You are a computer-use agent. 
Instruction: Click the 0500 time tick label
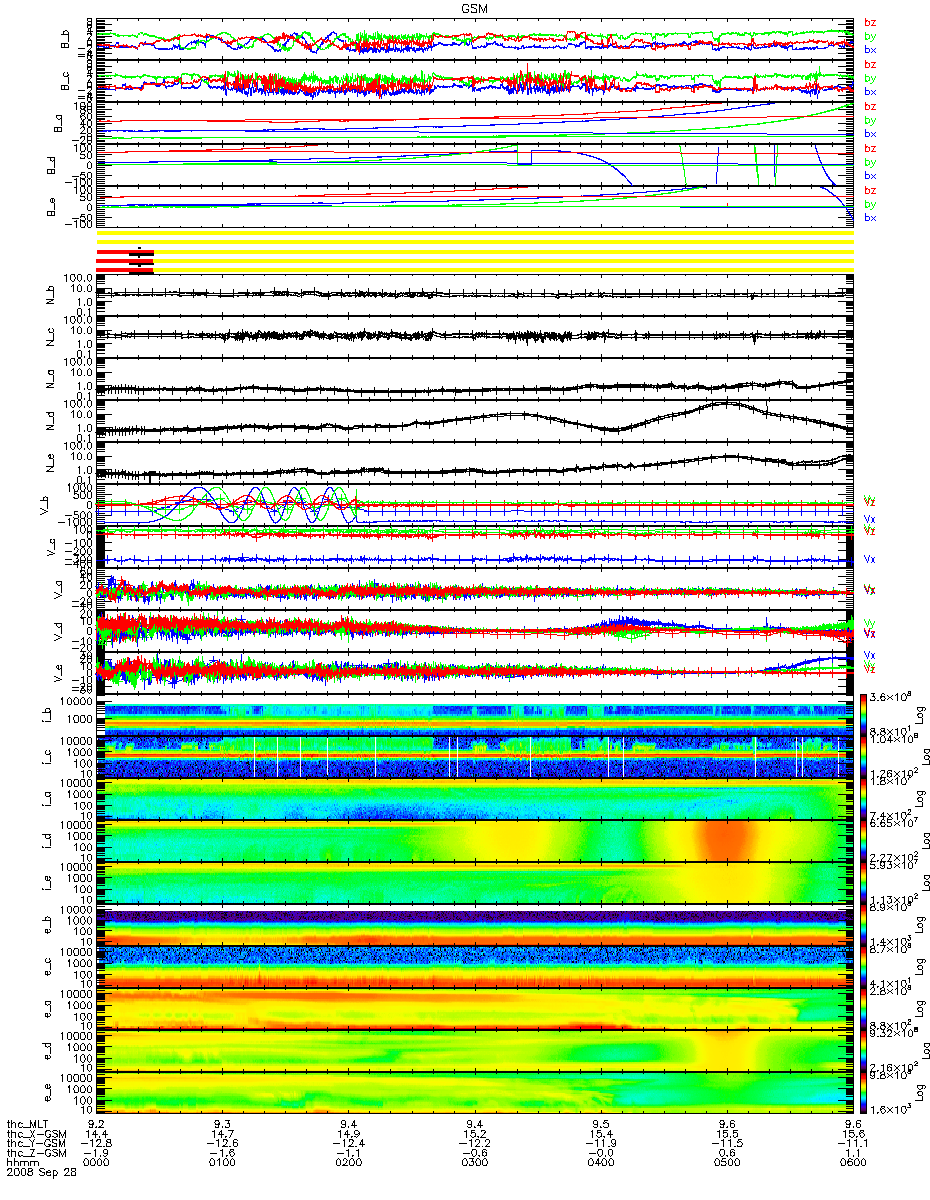click(x=727, y=1160)
